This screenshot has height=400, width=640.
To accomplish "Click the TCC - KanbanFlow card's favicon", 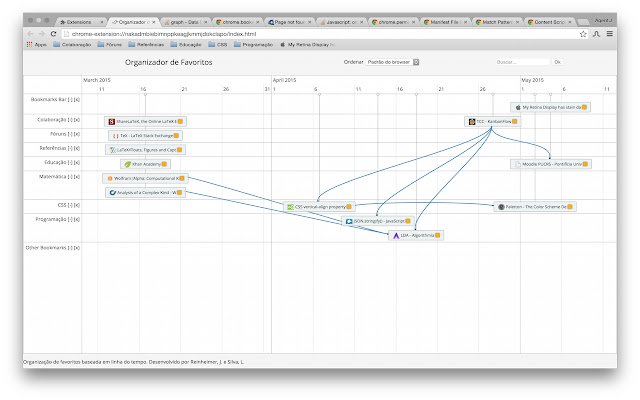I will (472, 122).
